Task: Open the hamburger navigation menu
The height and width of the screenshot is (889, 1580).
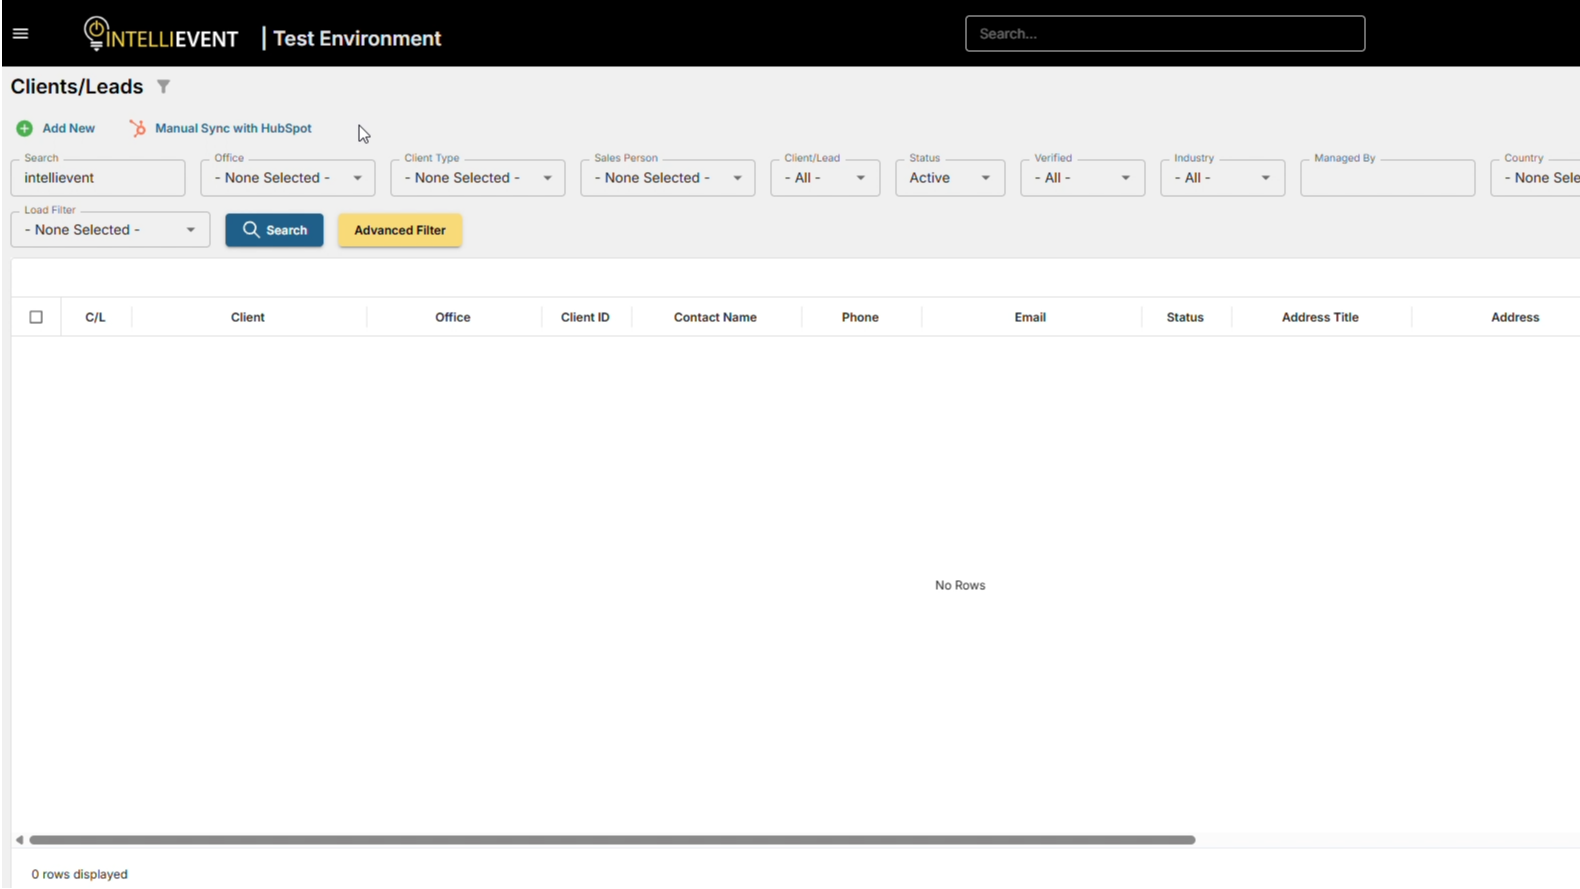Action: tap(20, 34)
